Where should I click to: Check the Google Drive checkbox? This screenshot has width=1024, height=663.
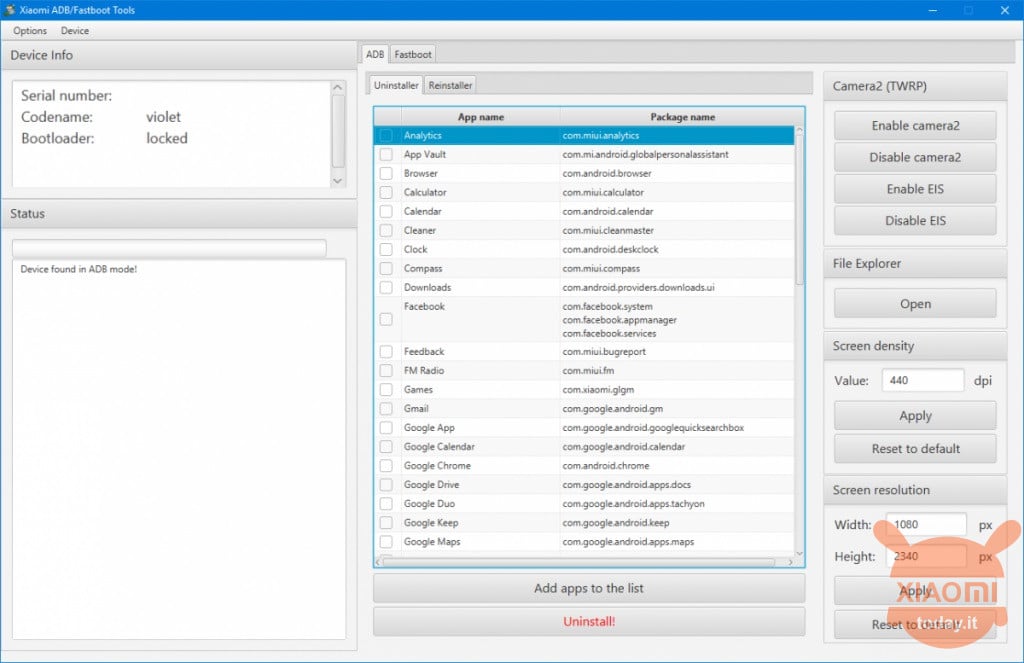(386, 484)
